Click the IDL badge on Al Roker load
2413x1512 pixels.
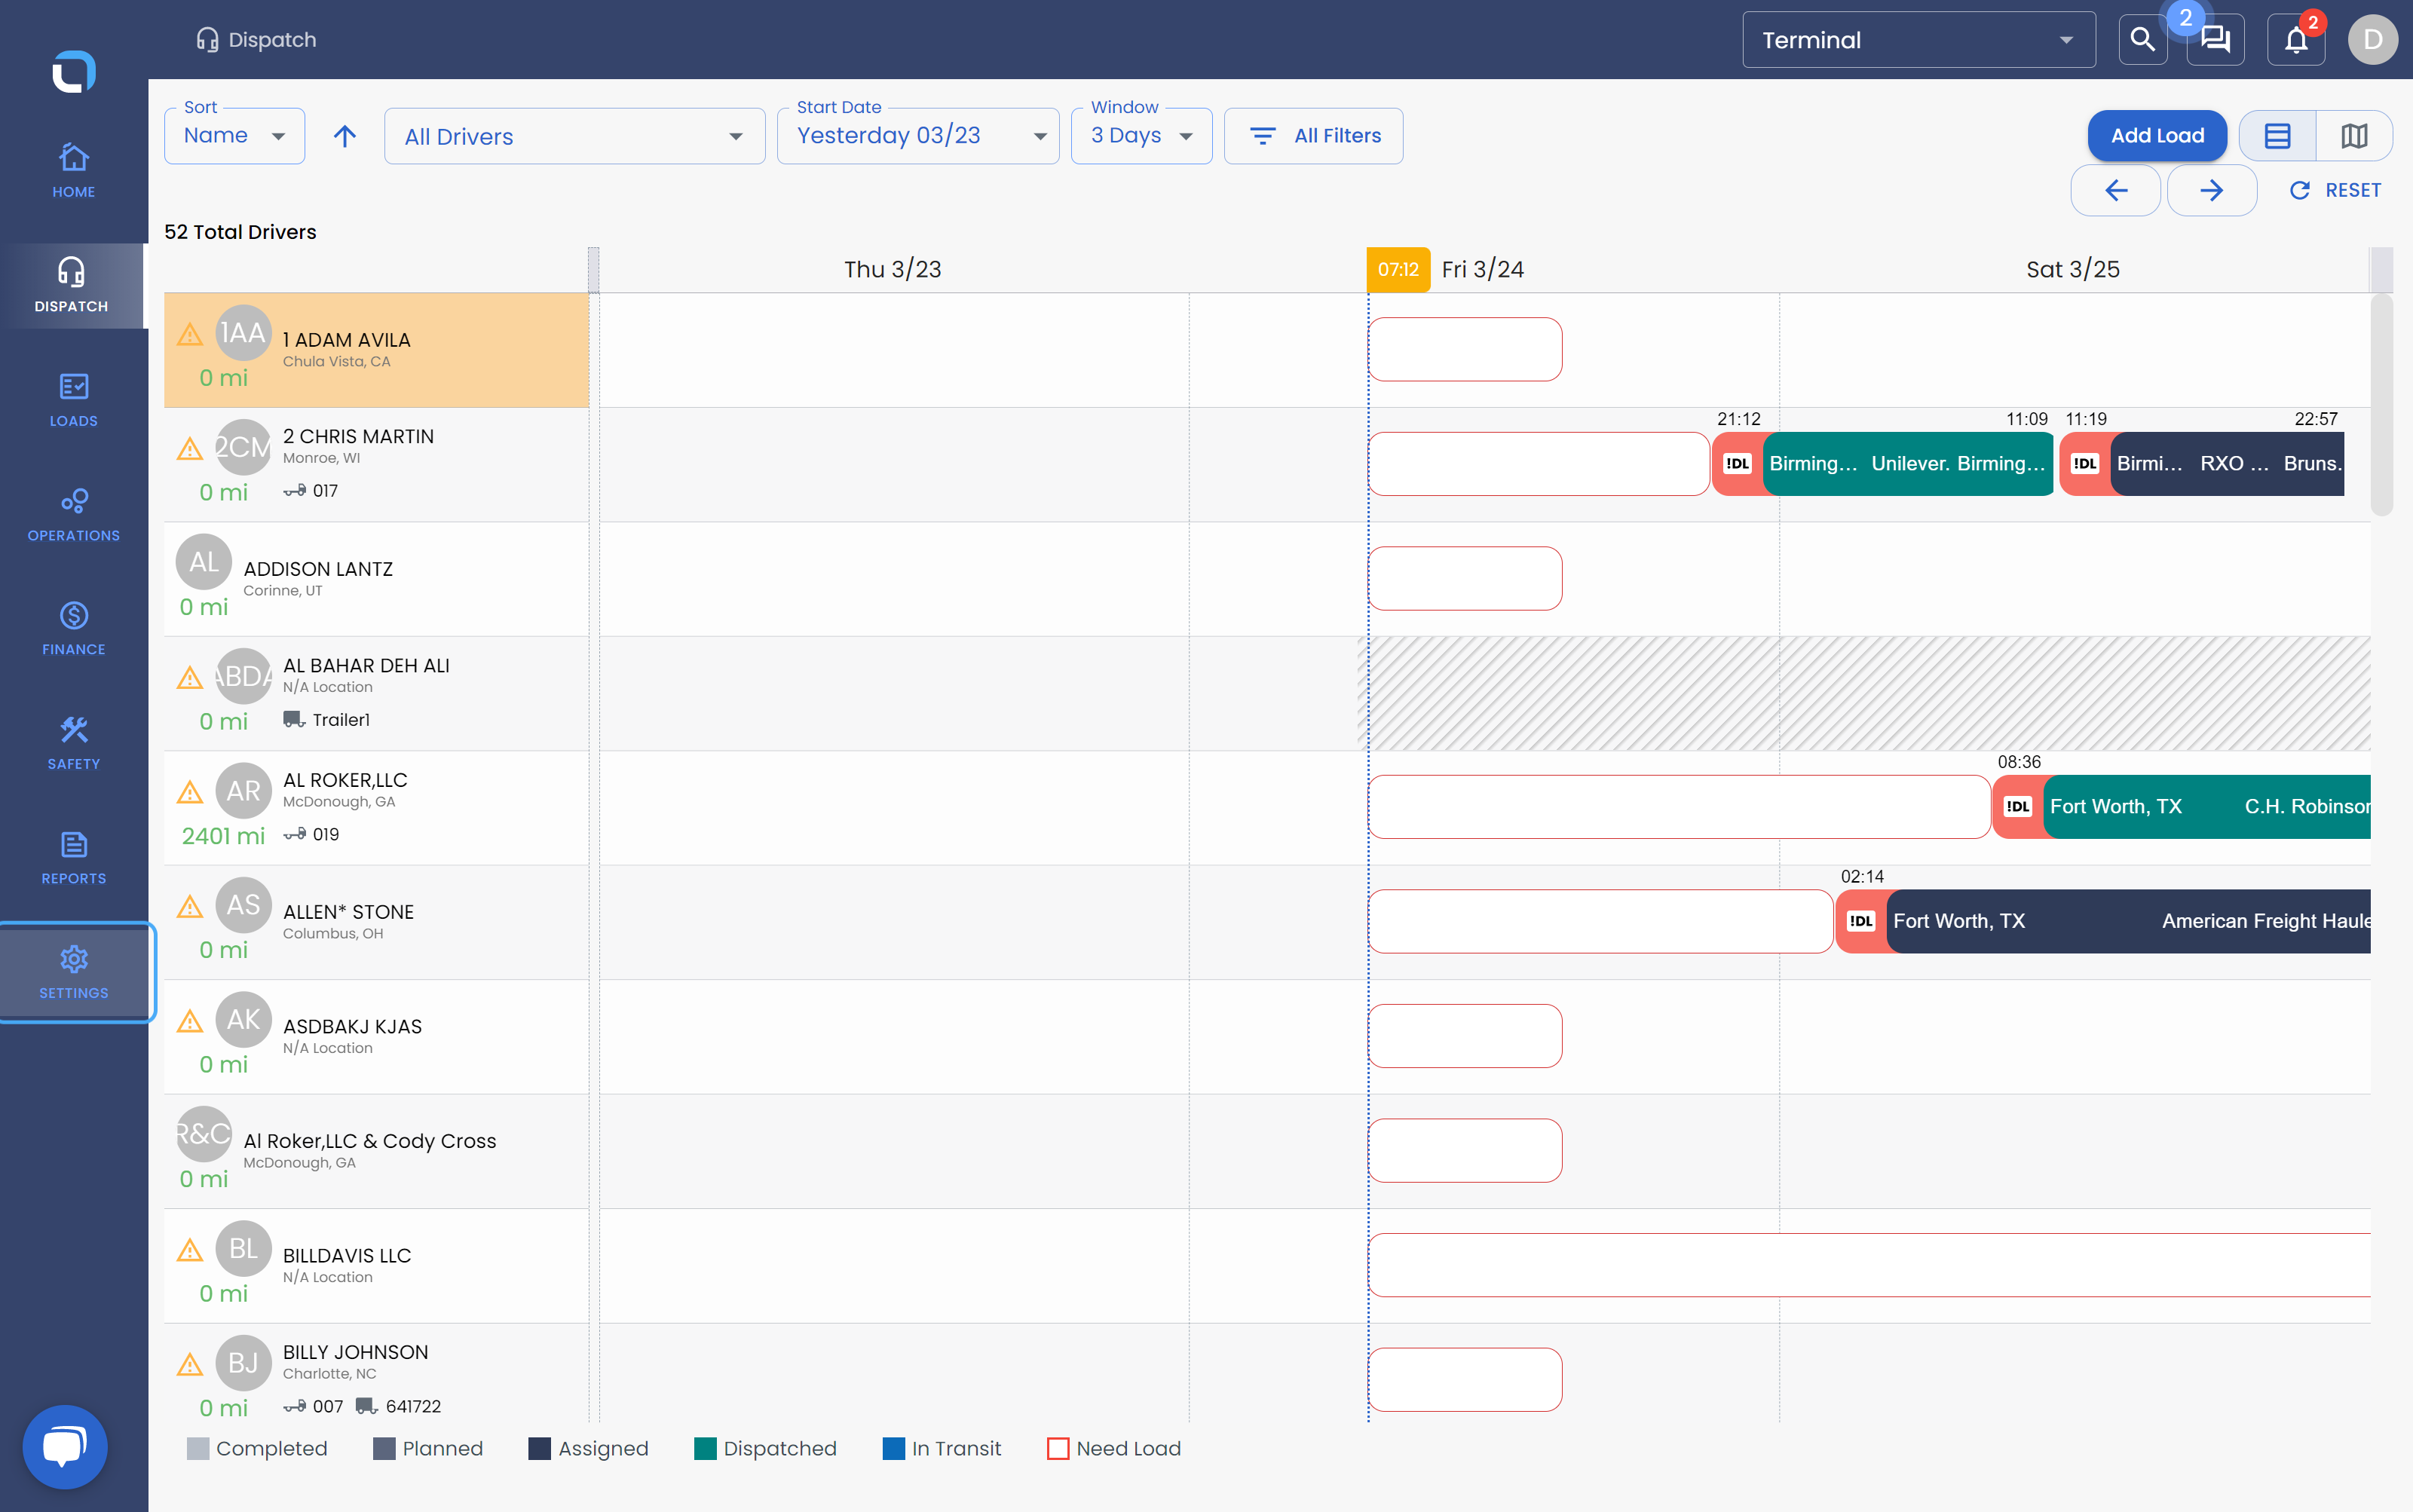(x=2018, y=806)
